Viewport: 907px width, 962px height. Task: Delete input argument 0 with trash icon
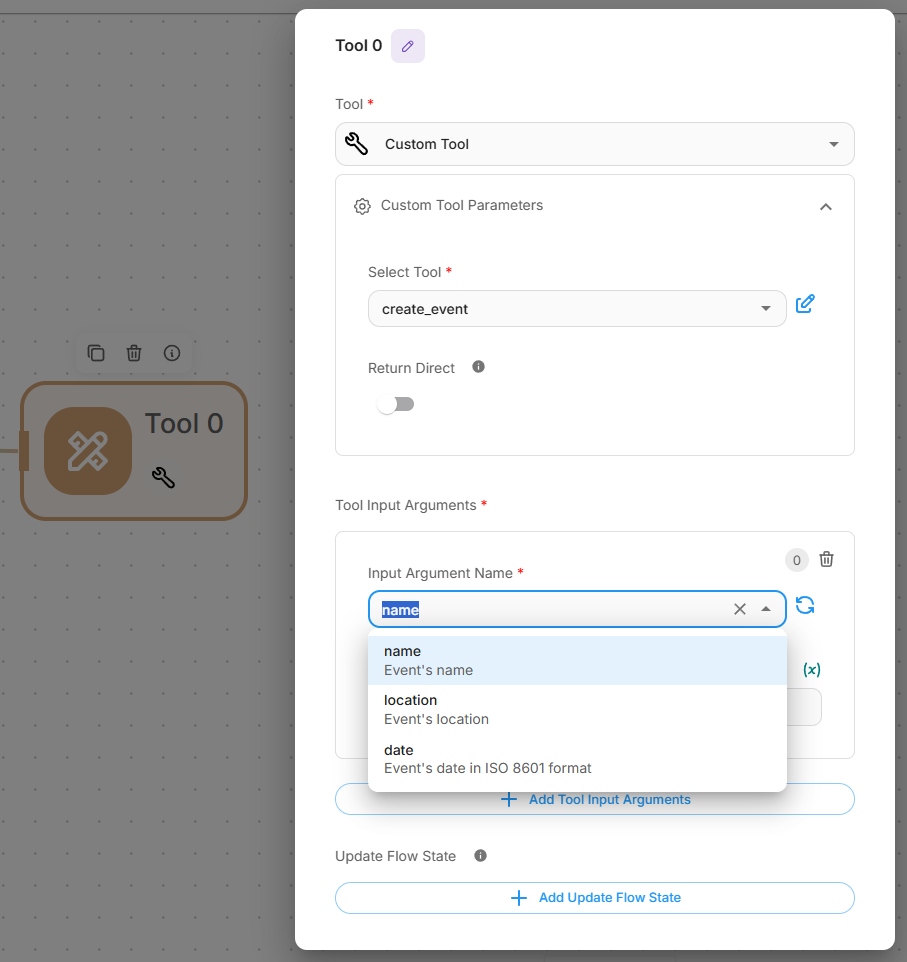(826, 559)
